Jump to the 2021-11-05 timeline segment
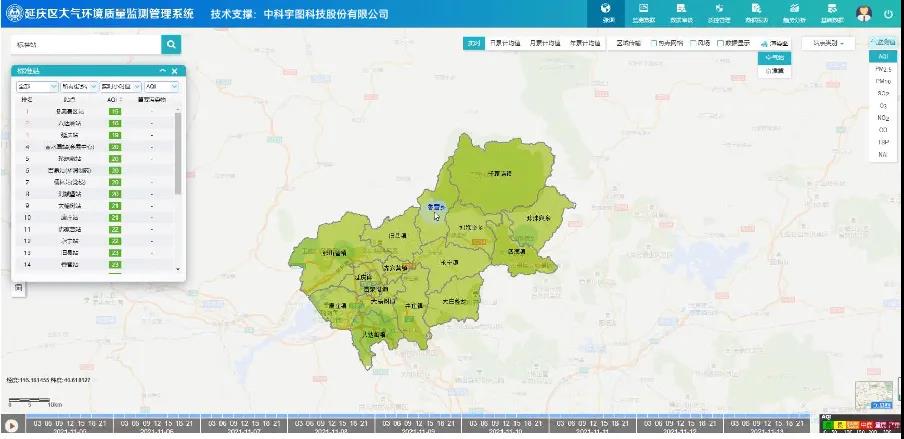 (69, 426)
